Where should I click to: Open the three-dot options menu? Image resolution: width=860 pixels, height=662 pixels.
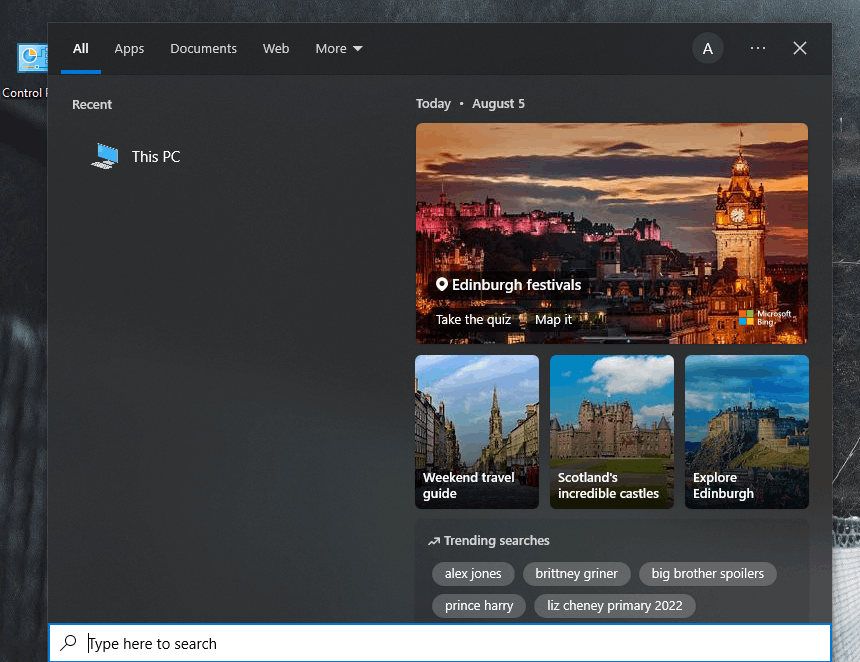757,48
